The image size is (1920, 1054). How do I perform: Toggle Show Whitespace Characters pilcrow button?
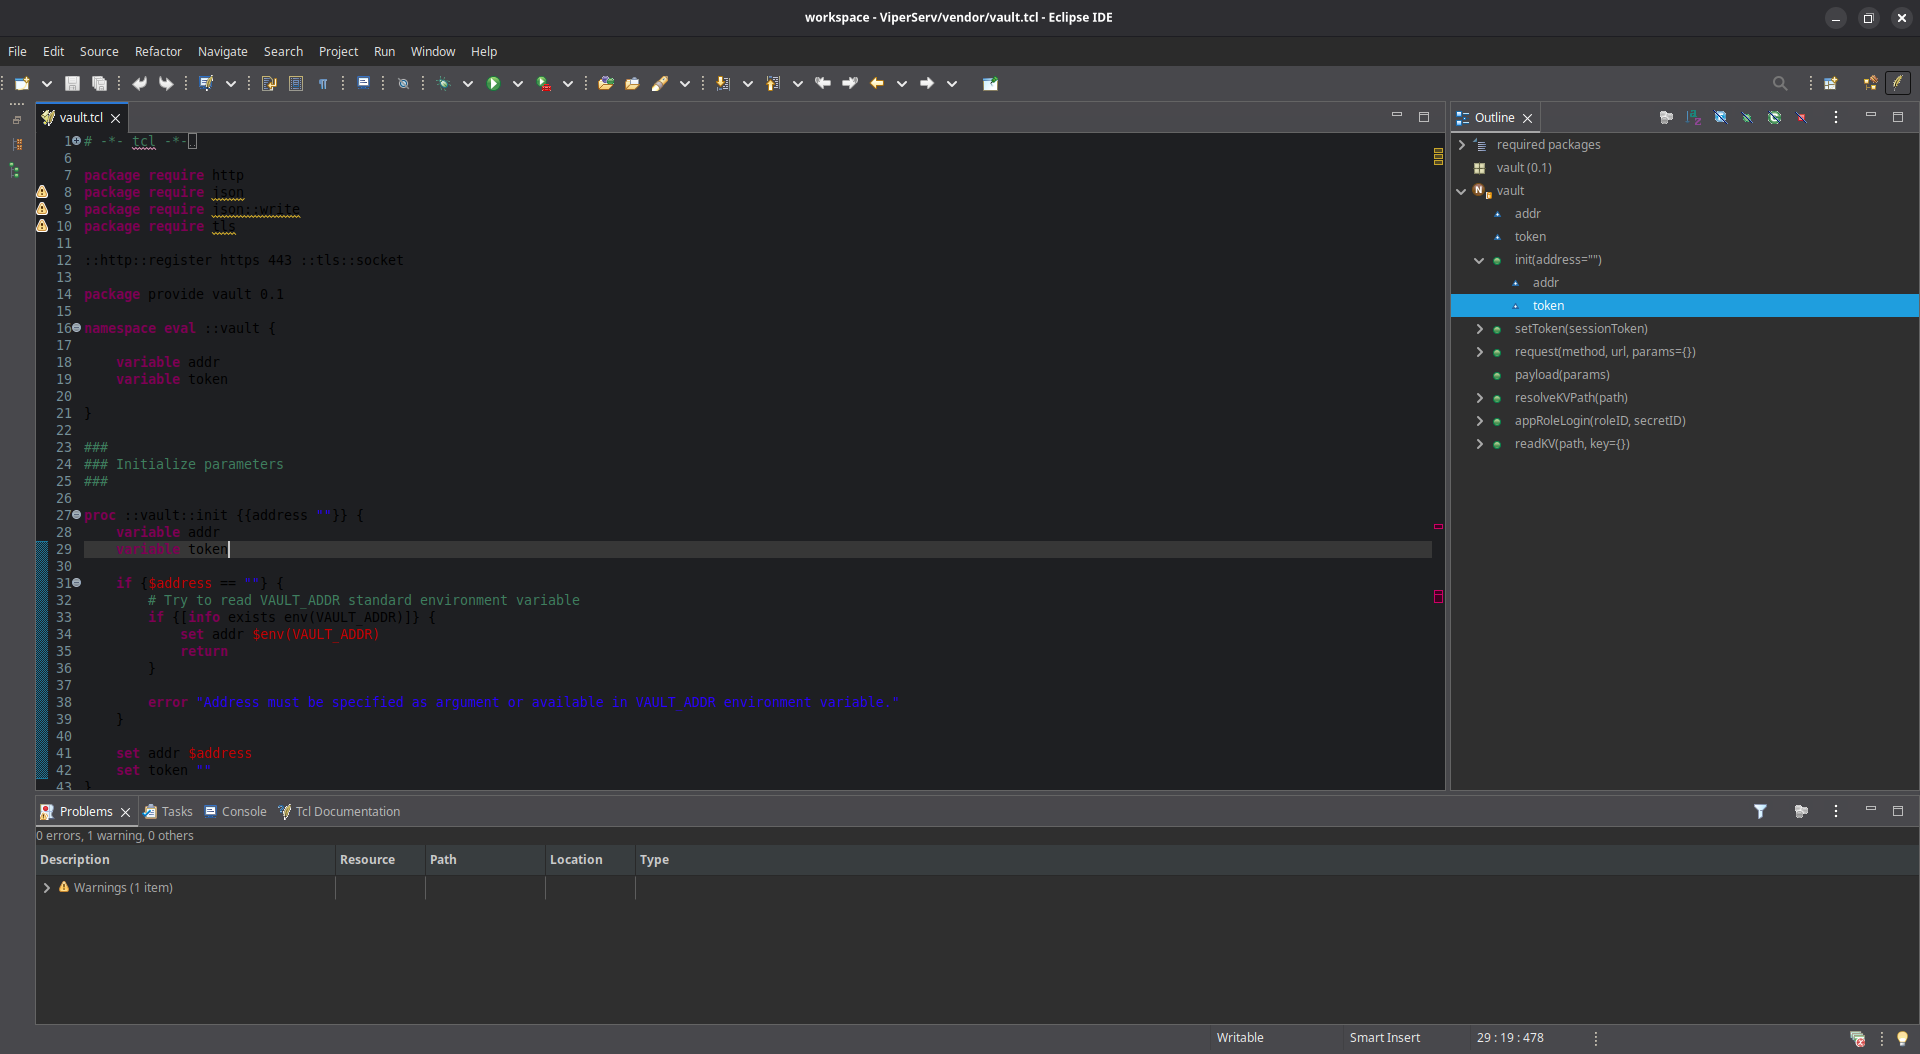[323, 84]
